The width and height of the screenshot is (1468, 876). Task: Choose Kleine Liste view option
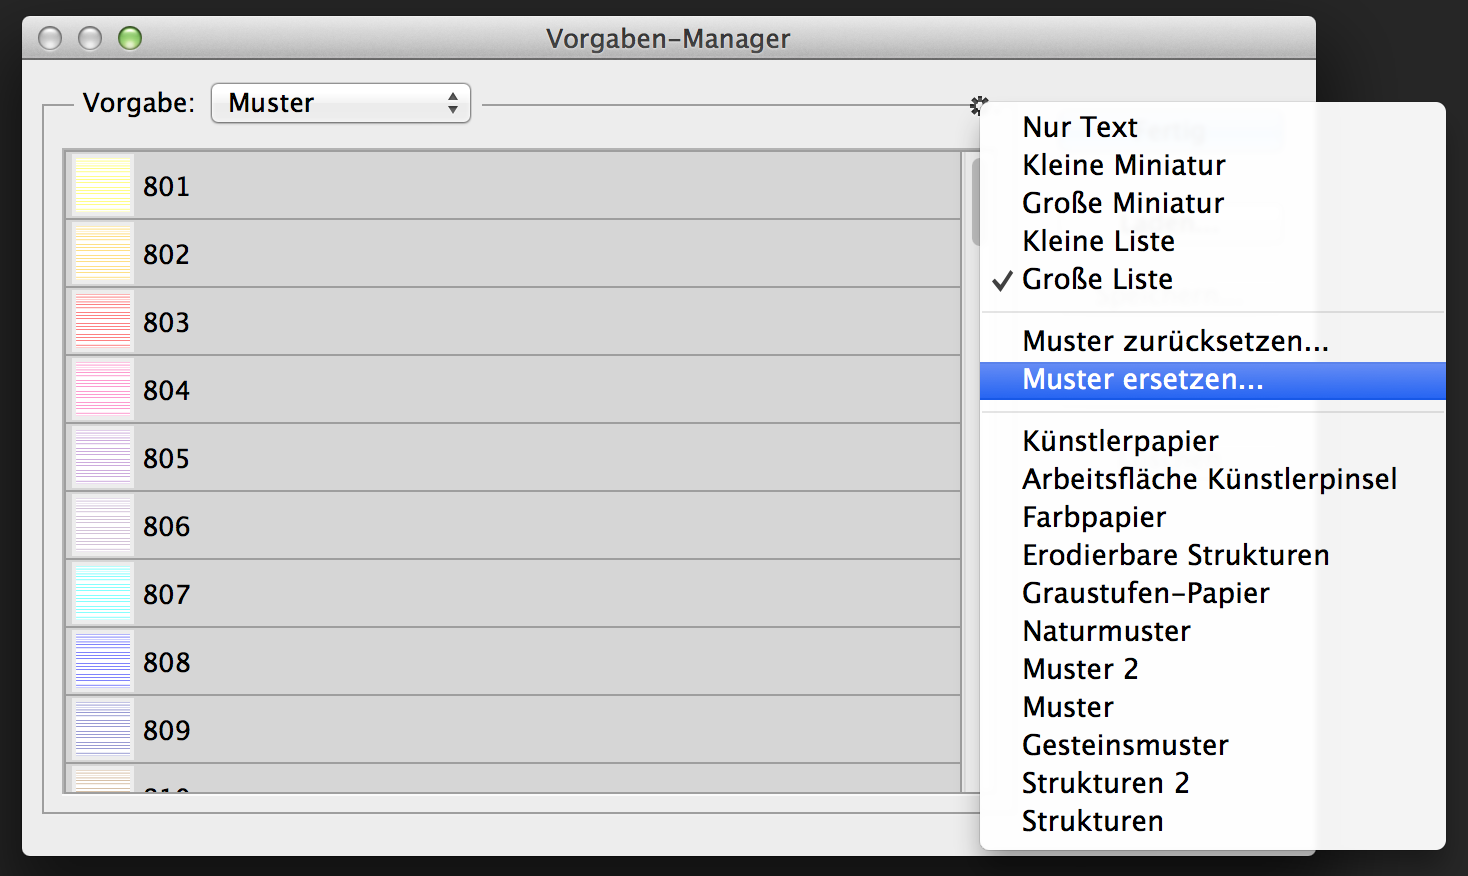(x=1098, y=241)
